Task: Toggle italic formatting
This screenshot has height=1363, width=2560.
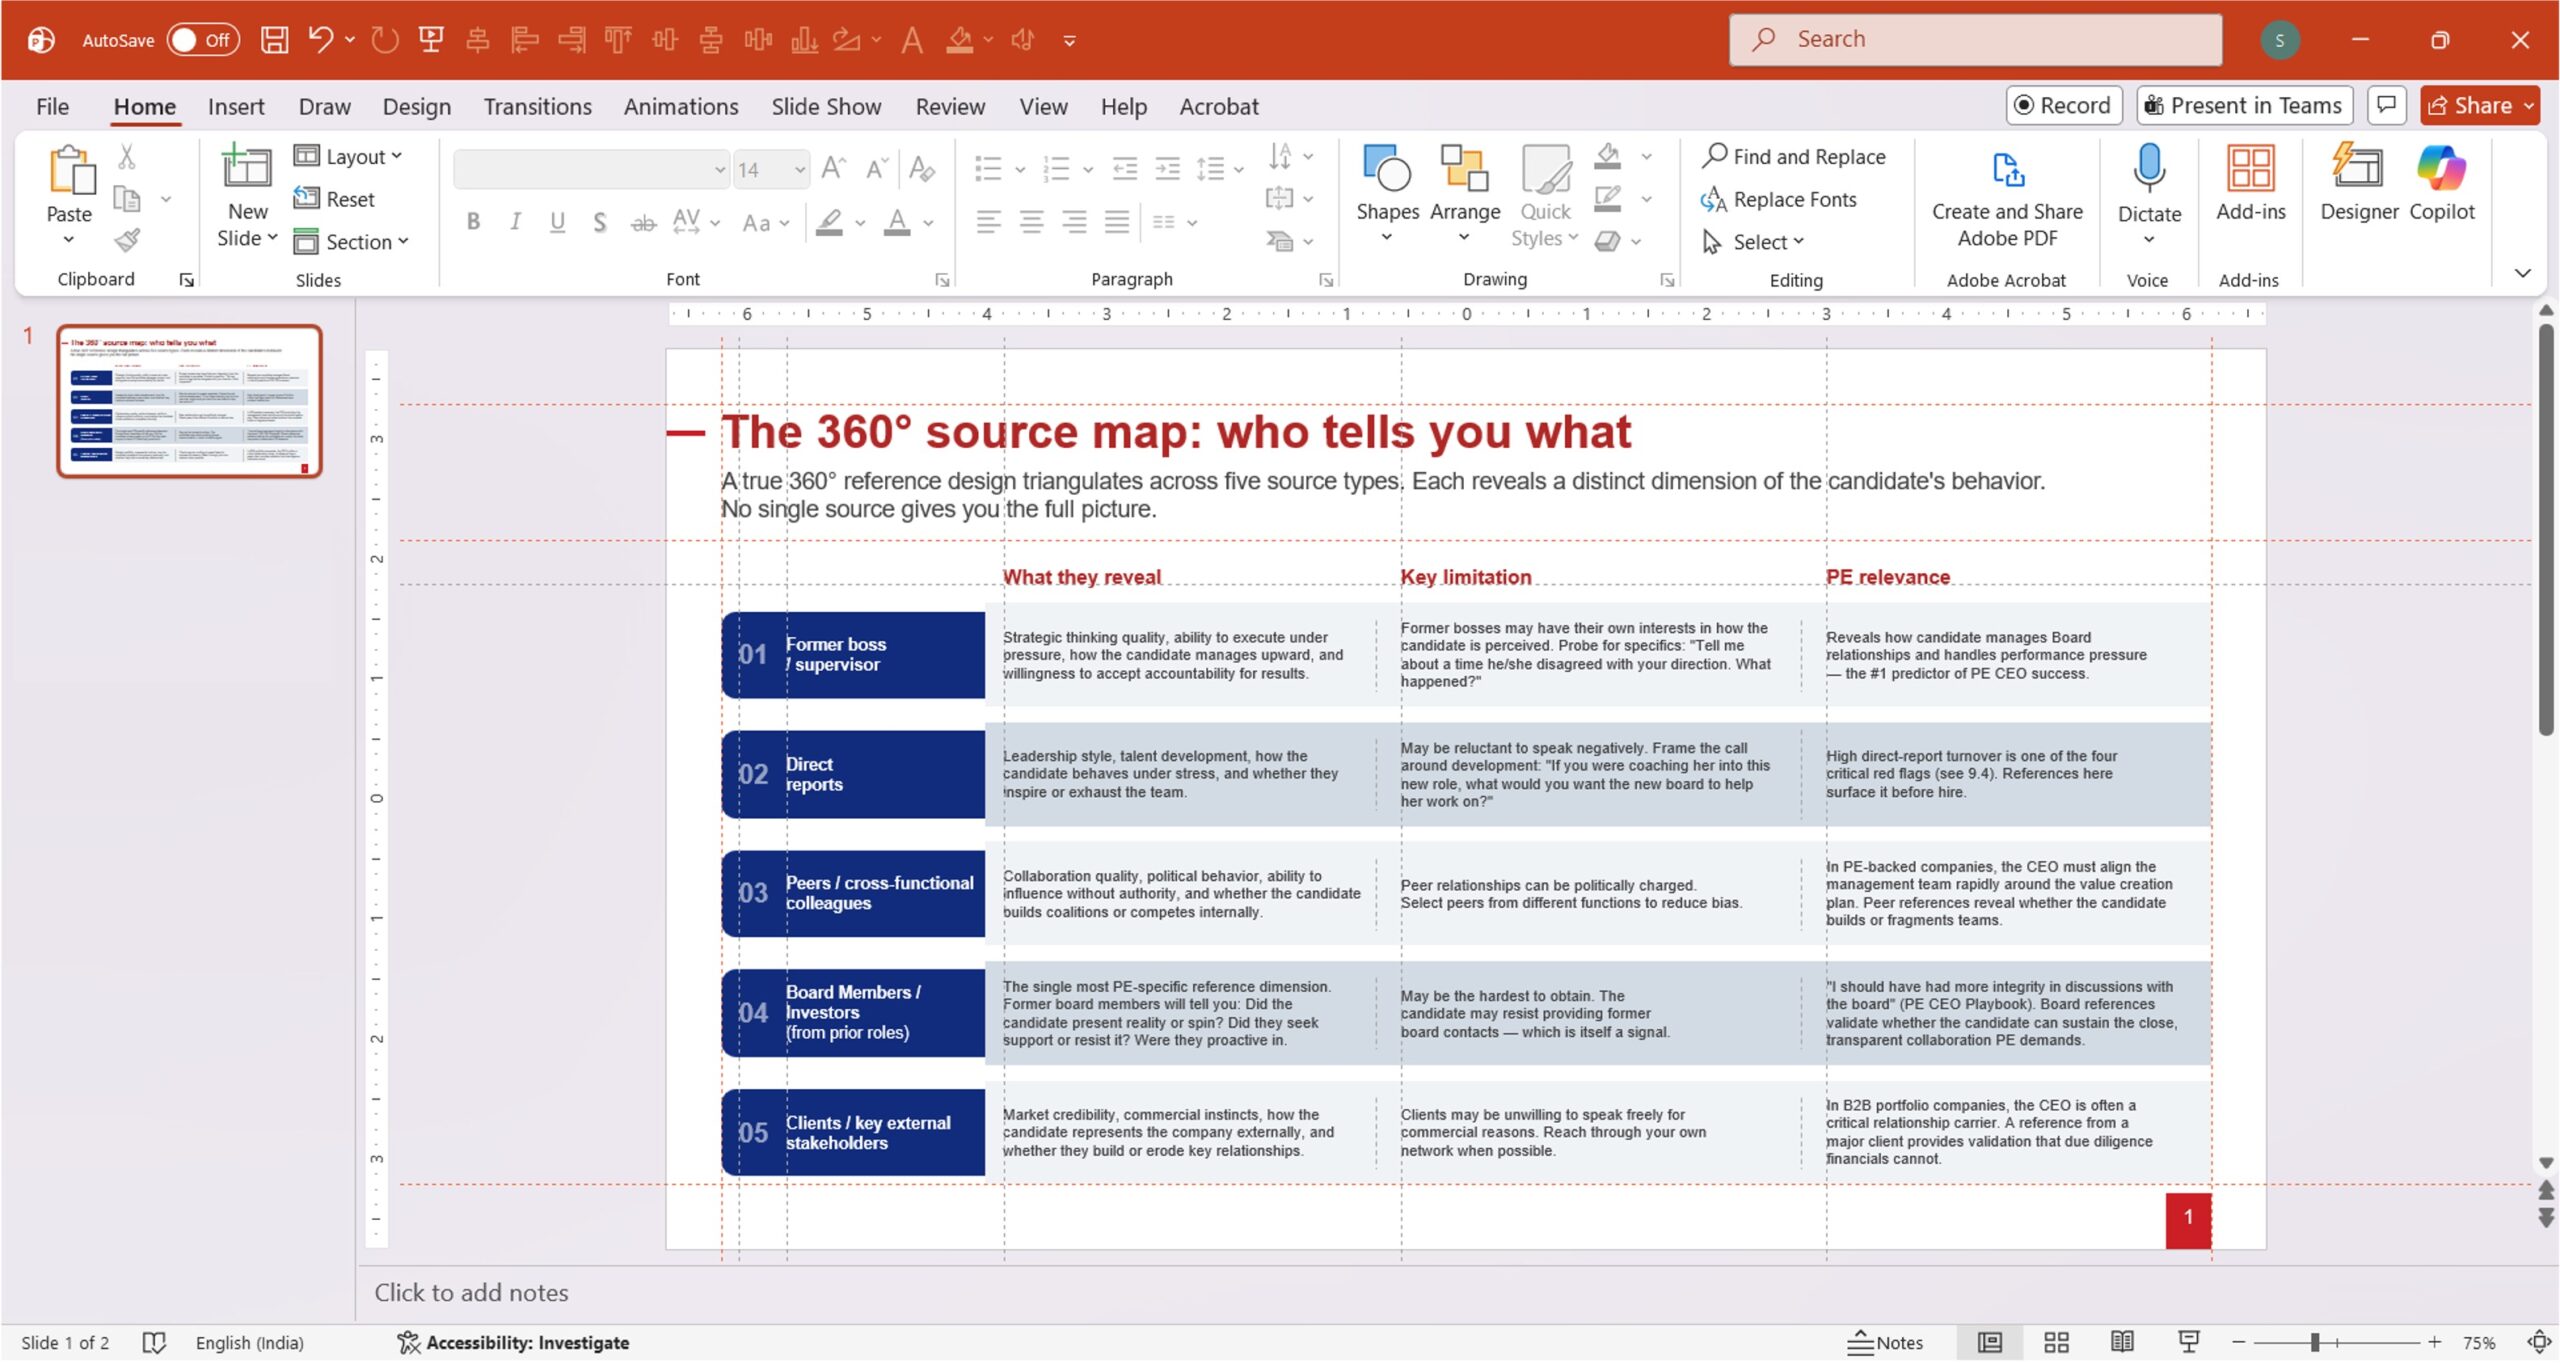Action: pos(515,222)
